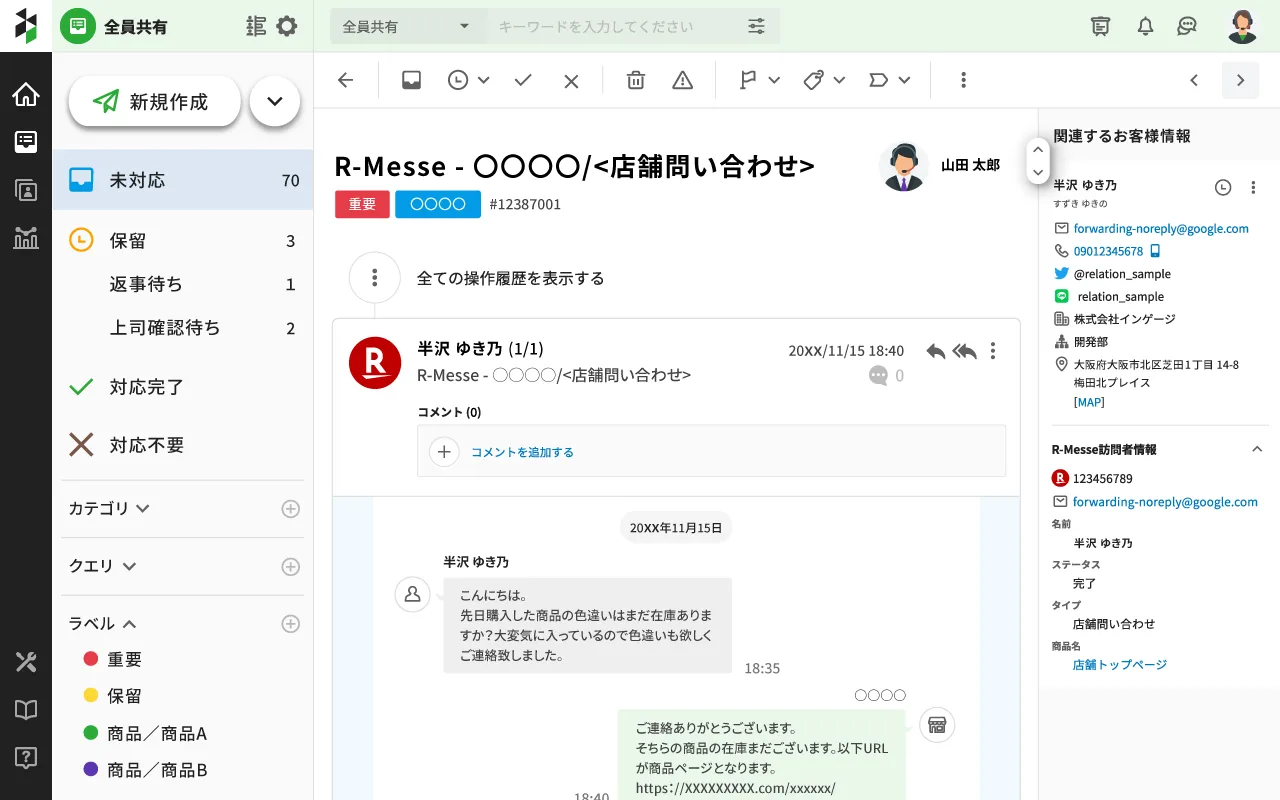Screen dimensions: 1280x800
Task: Select green 商品／商品A label
Action: [145, 733]
